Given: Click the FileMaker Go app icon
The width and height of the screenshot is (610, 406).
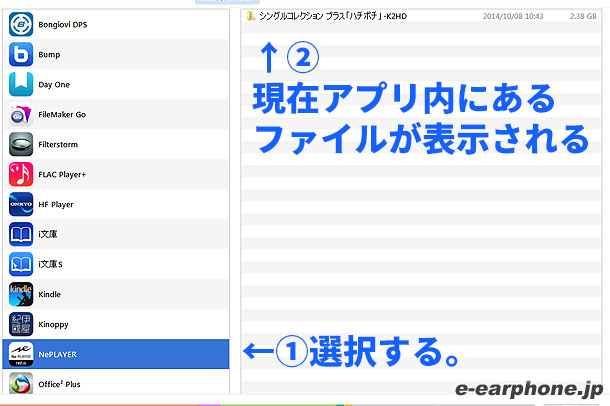Looking at the screenshot, I should tap(21, 114).
